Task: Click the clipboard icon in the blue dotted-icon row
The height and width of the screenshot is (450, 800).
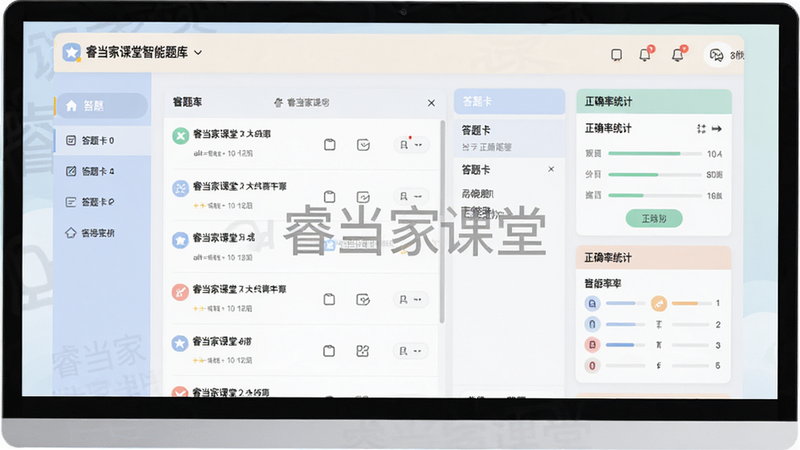Action: [x=330, y=196]
